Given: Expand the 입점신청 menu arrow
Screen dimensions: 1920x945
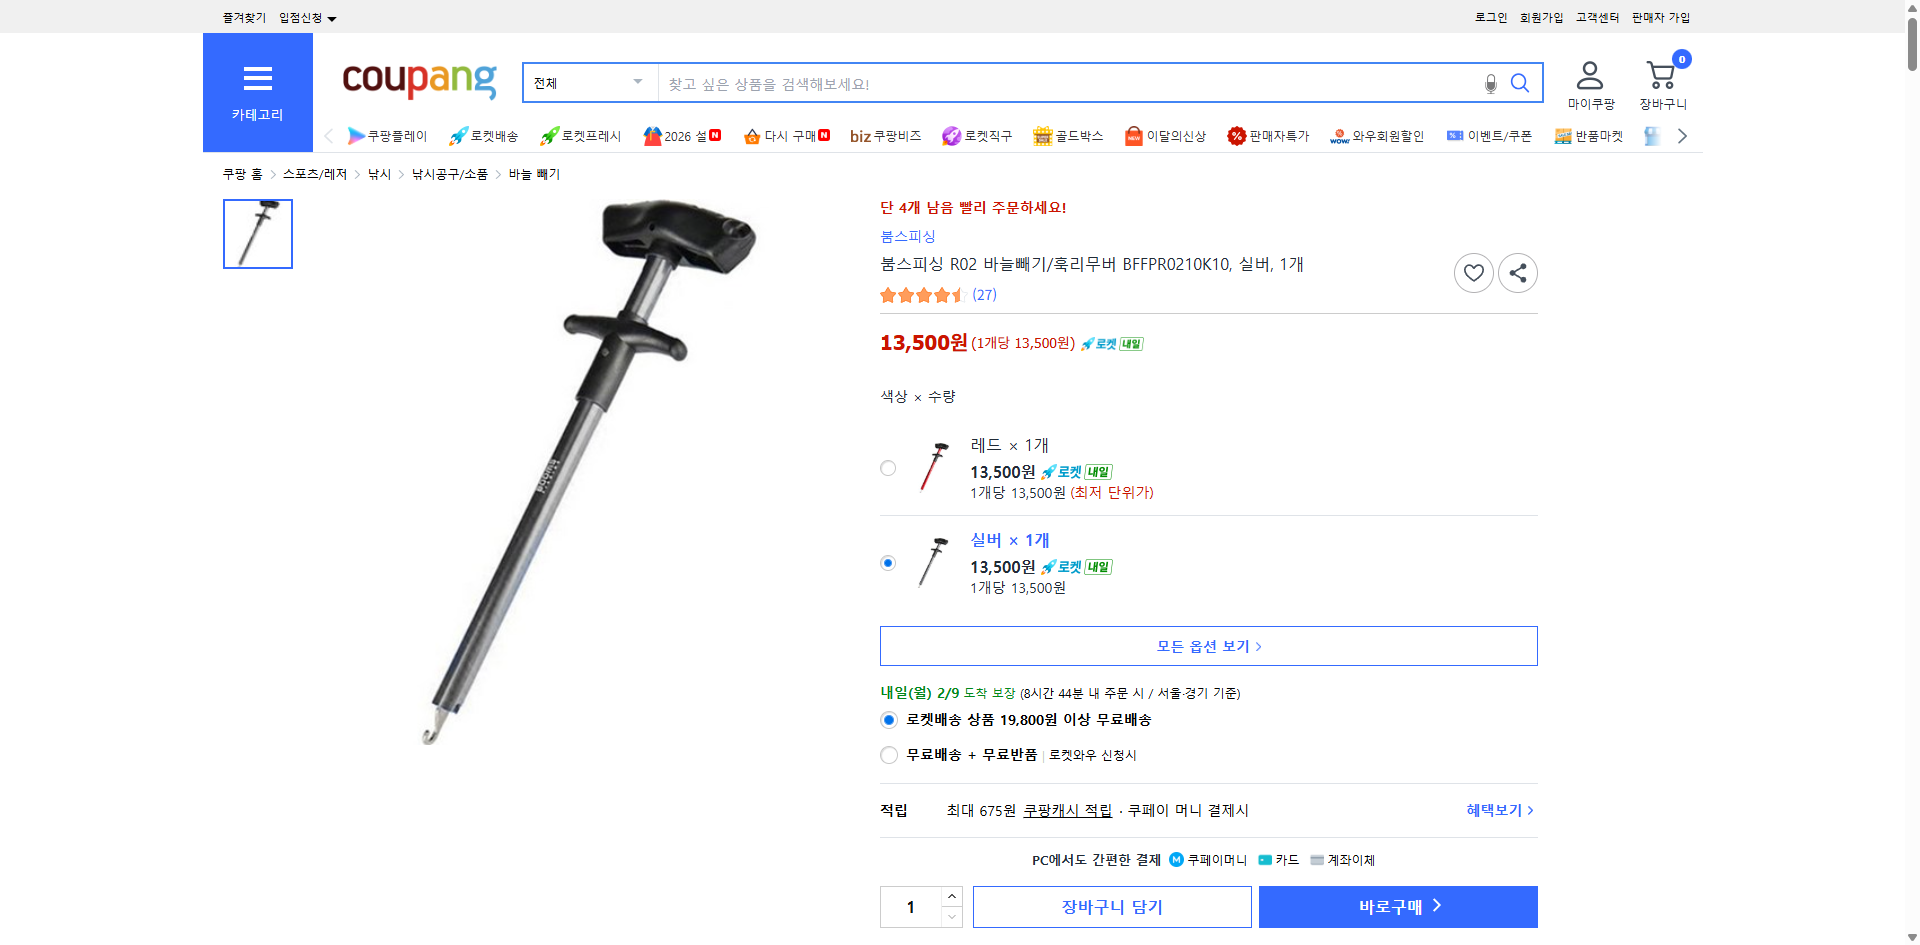Looking at the screenshot, I should coord(333,17).
